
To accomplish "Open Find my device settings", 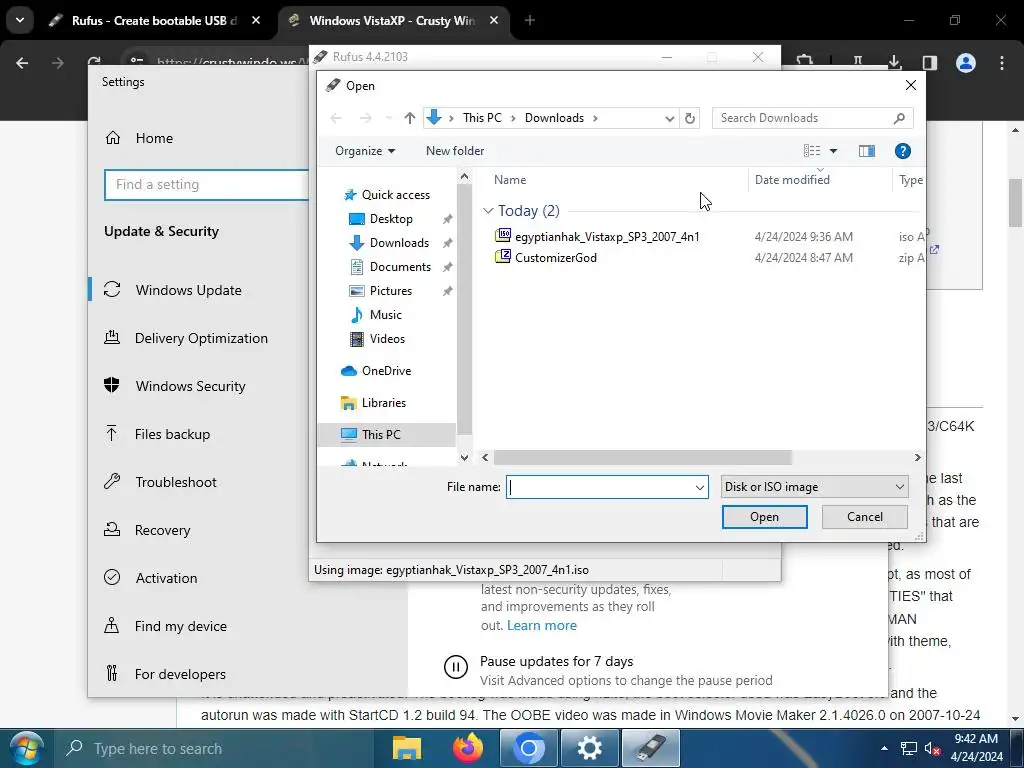I will 180,626.
